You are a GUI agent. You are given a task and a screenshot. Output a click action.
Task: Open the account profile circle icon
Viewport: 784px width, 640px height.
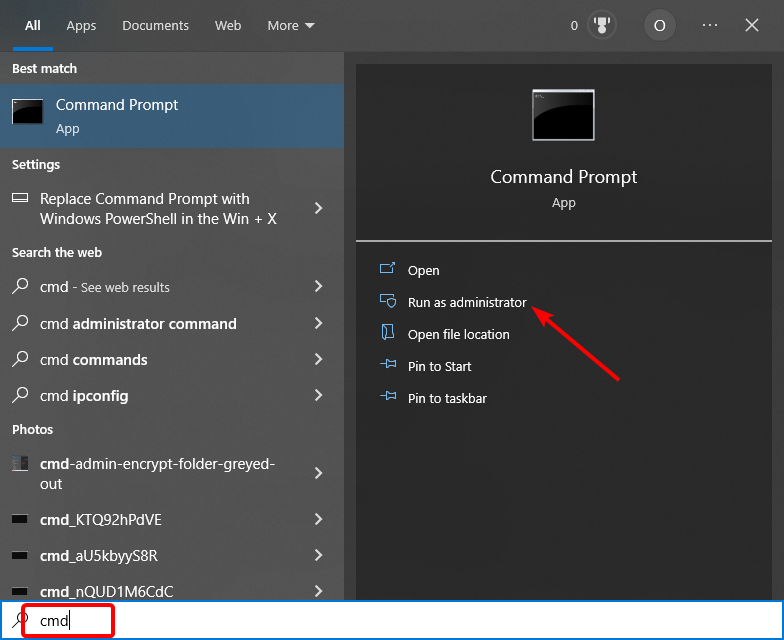click(658, 26)
